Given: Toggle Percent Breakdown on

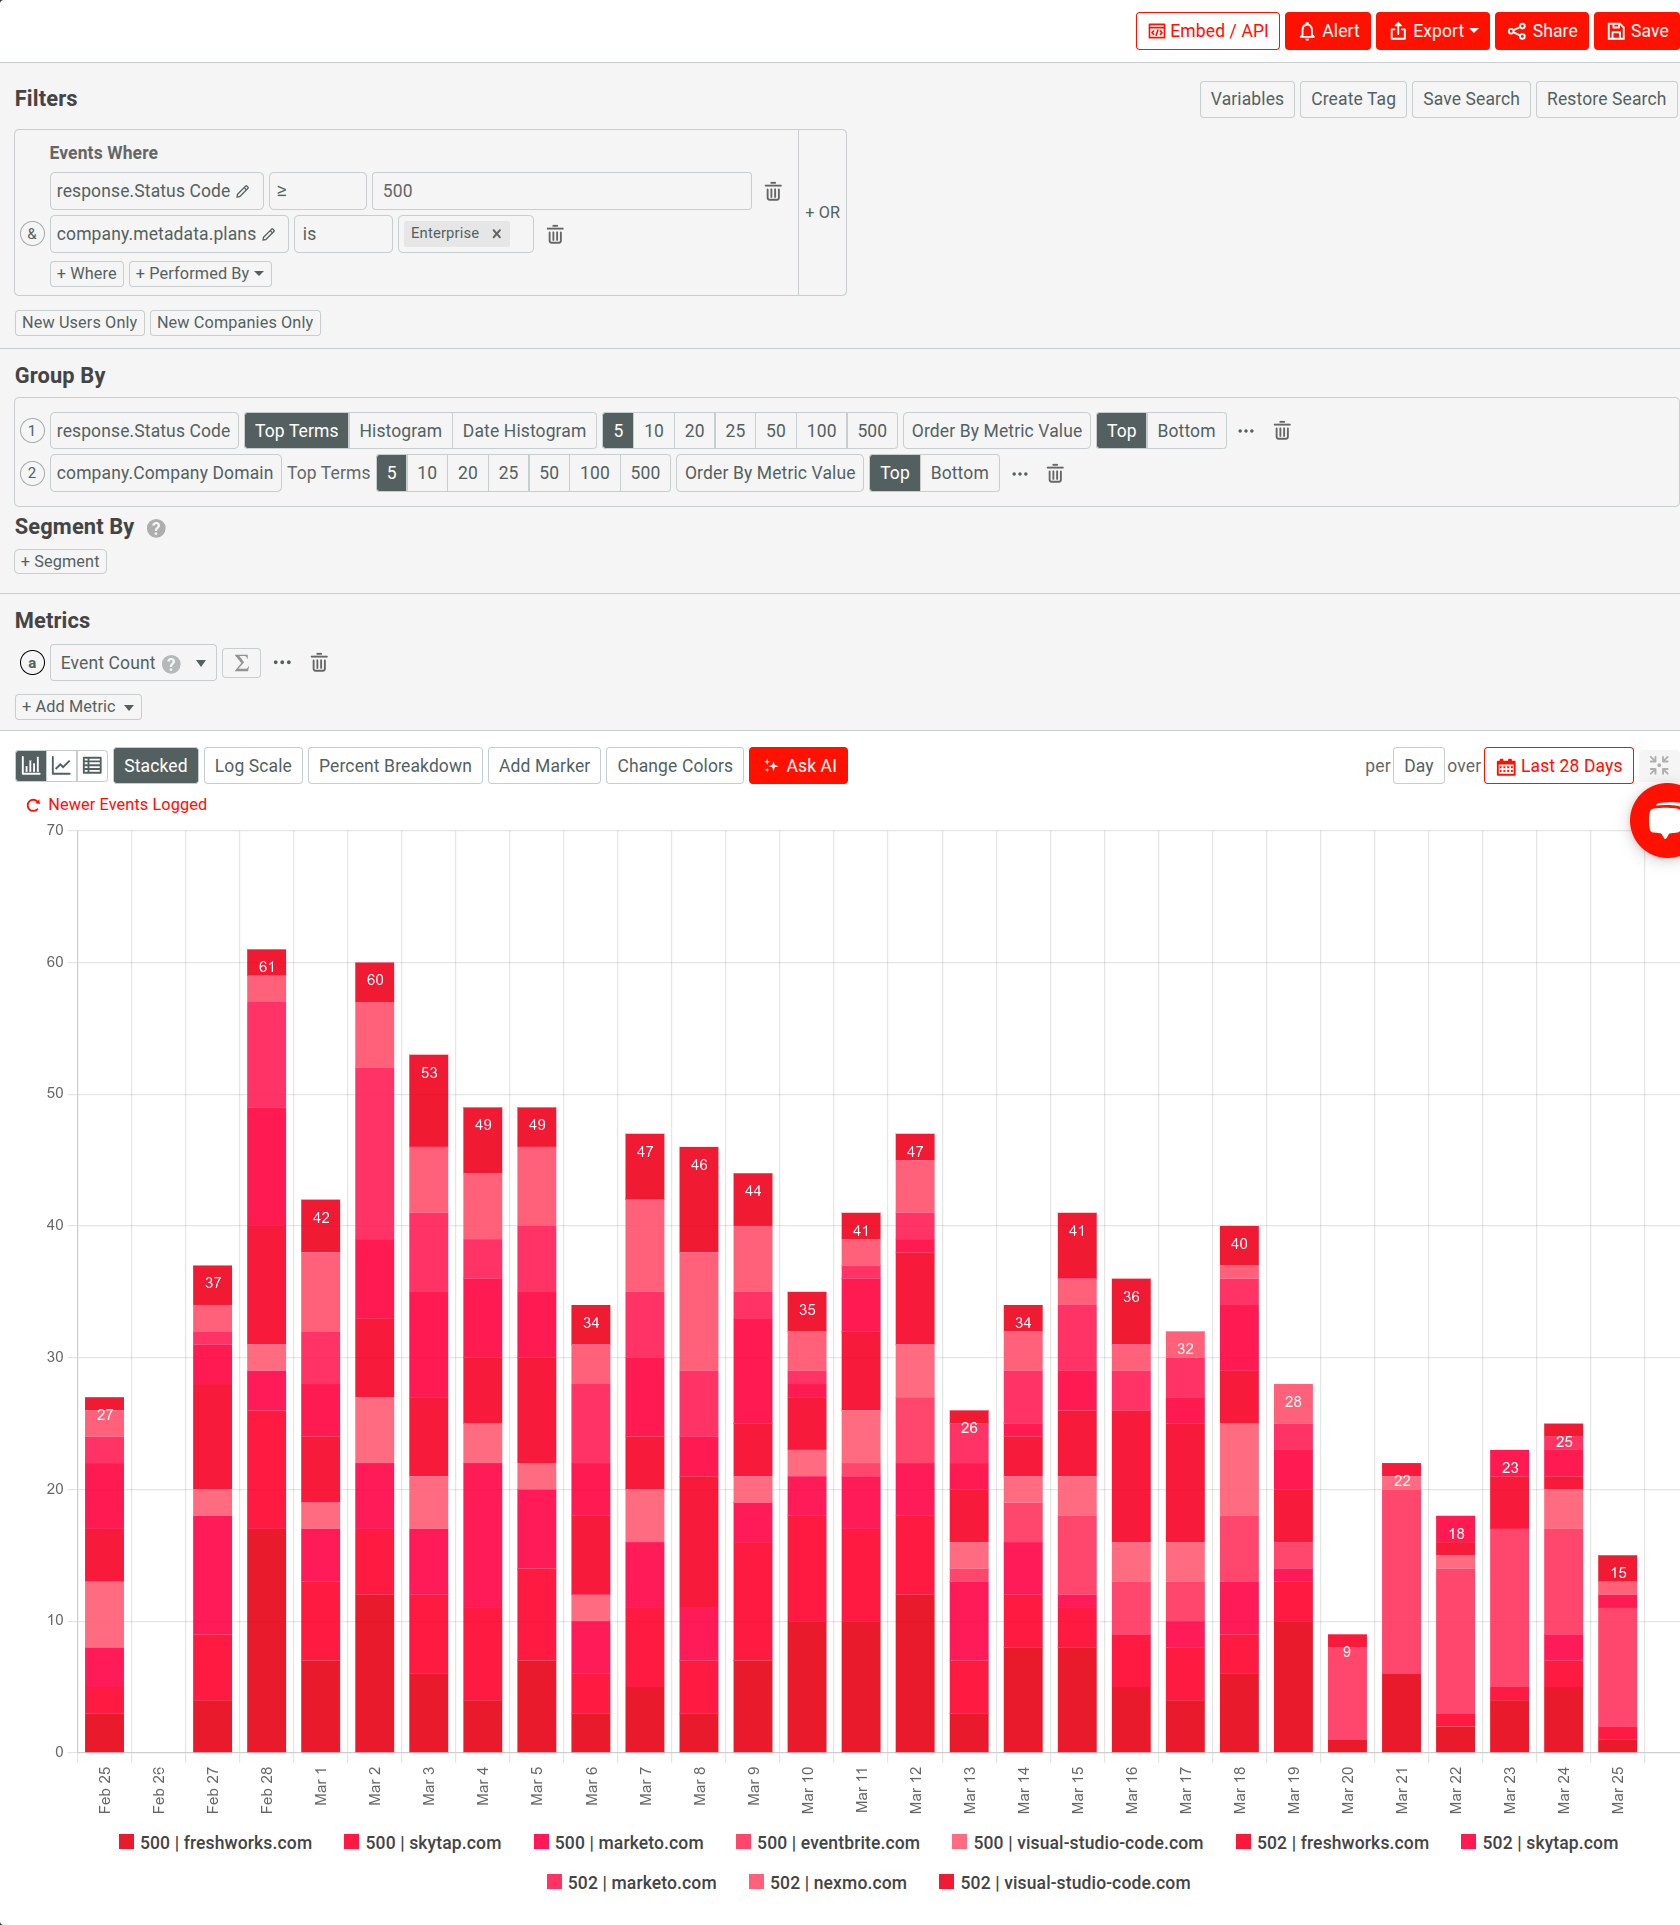Looking at the screenshot, I should [x=395, y=765].
